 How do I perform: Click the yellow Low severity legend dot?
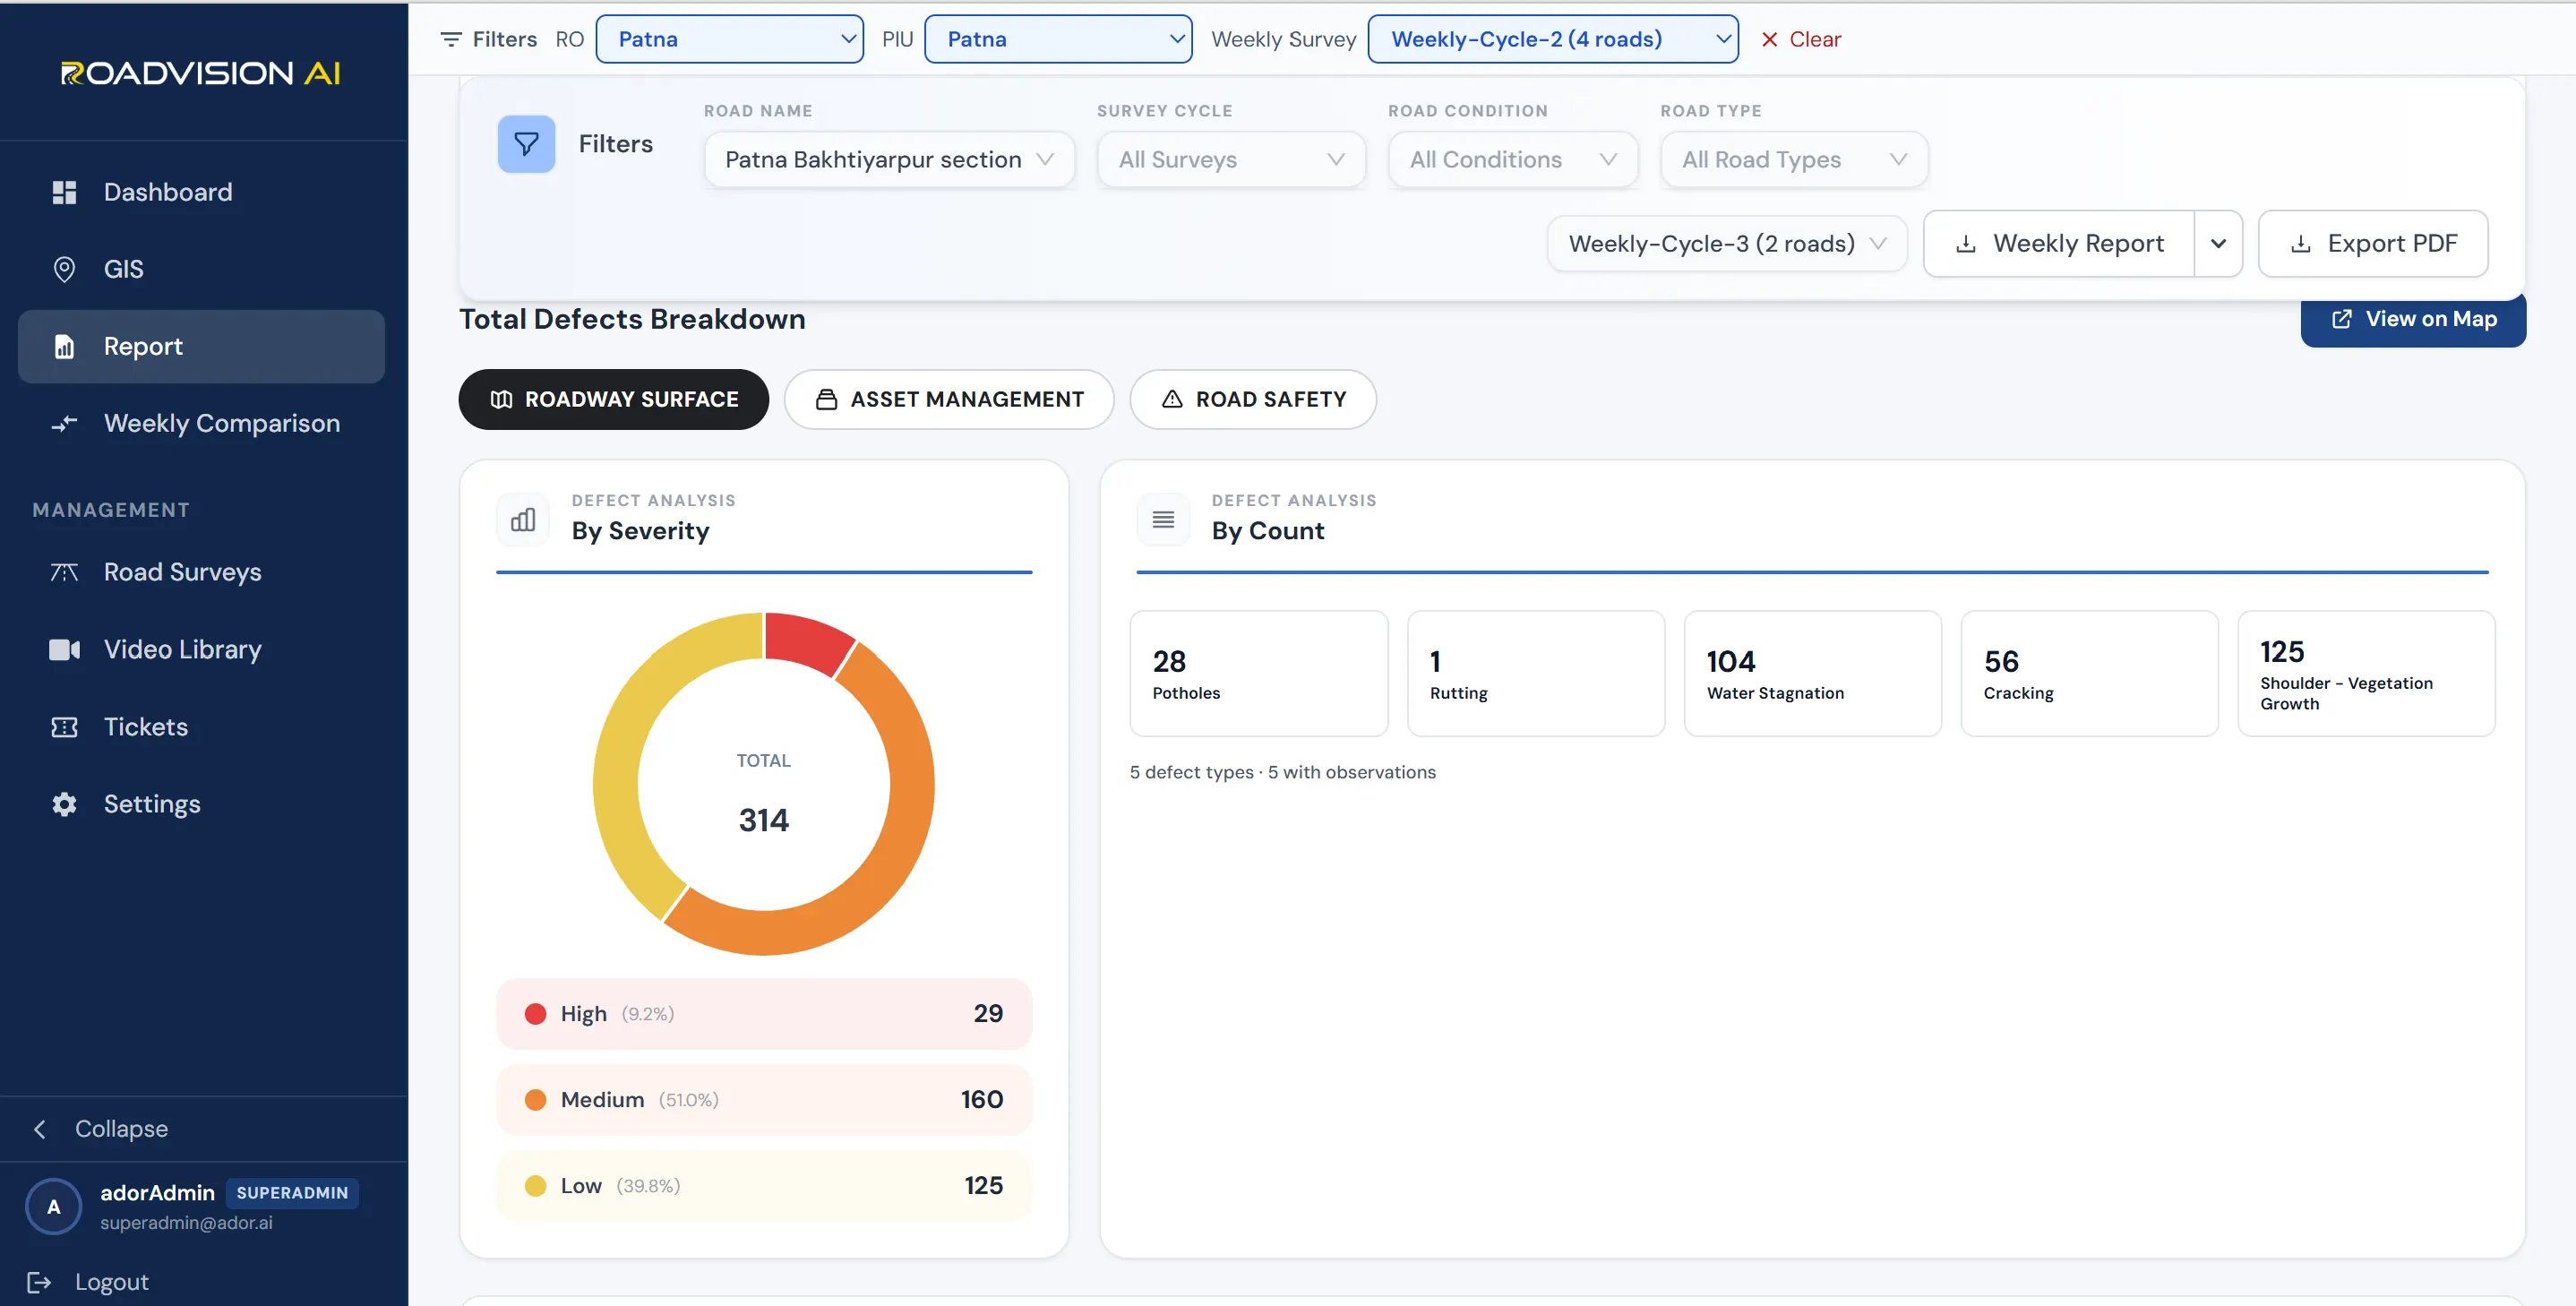click(535, 1186)
